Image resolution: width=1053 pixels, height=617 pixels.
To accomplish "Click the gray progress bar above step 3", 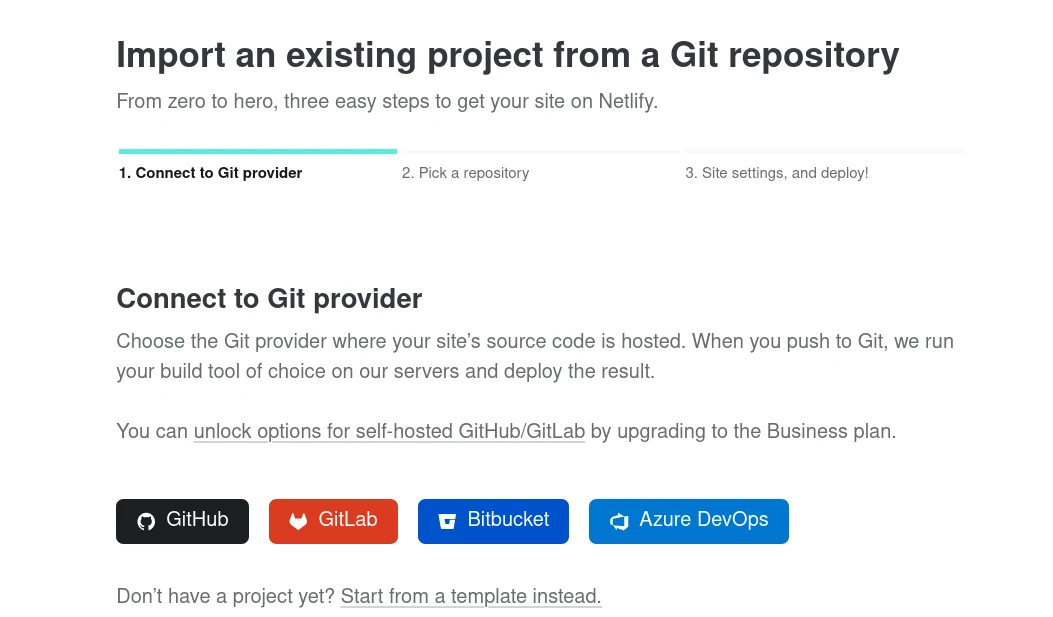I will (824, 152).
